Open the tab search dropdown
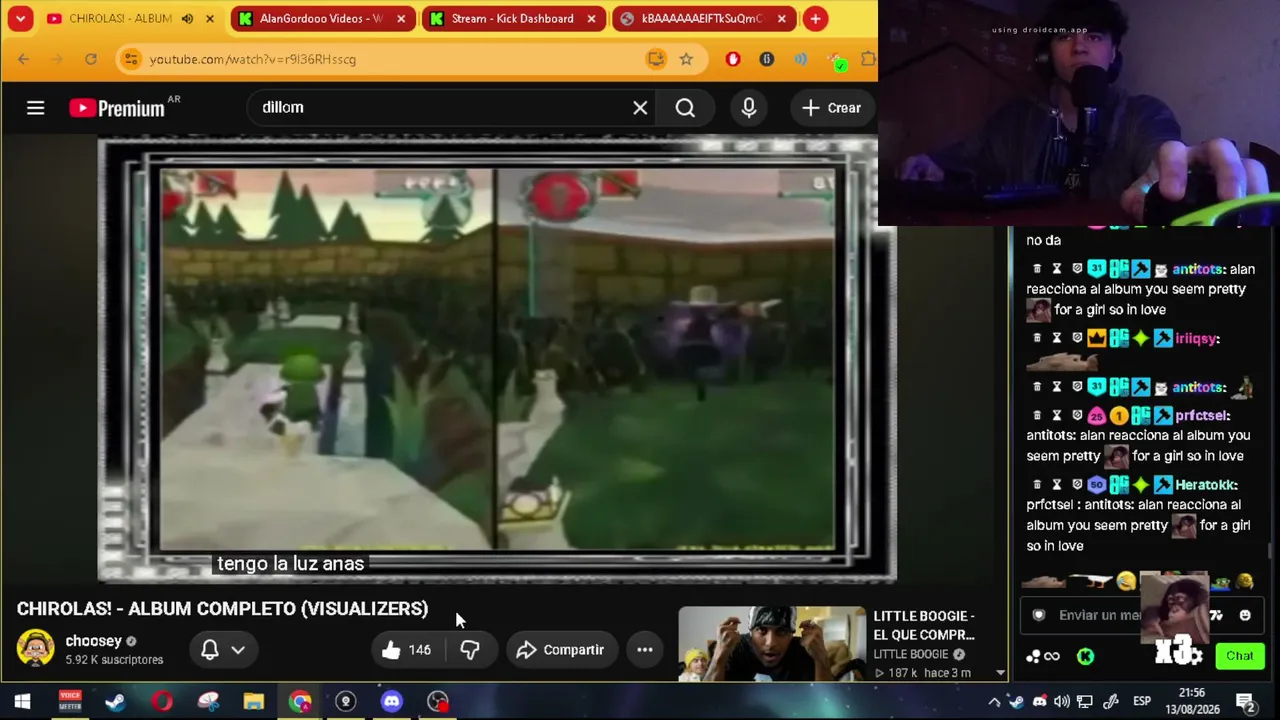The width and height of the screenshot is (1280, 720). tap(20, 18)
